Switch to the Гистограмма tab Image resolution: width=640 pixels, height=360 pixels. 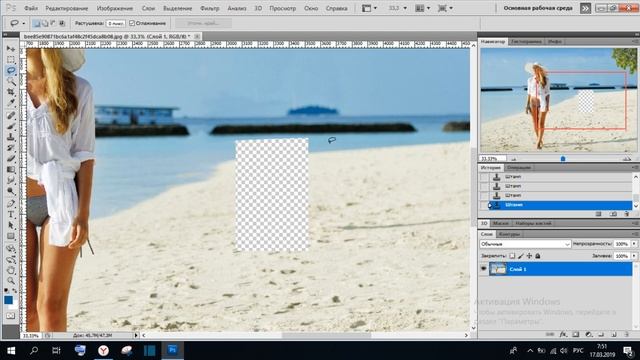526,42
